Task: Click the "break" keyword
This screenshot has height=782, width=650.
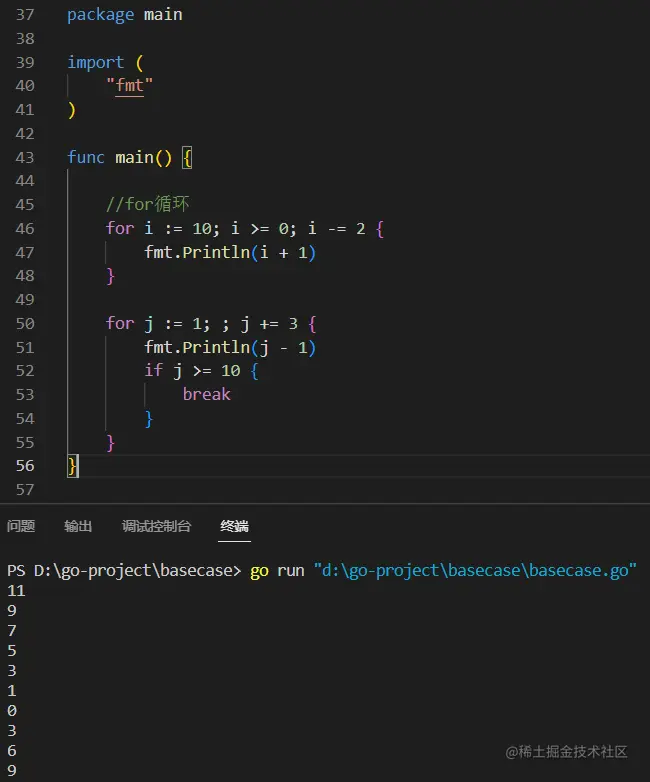Action: click(207, 395)
